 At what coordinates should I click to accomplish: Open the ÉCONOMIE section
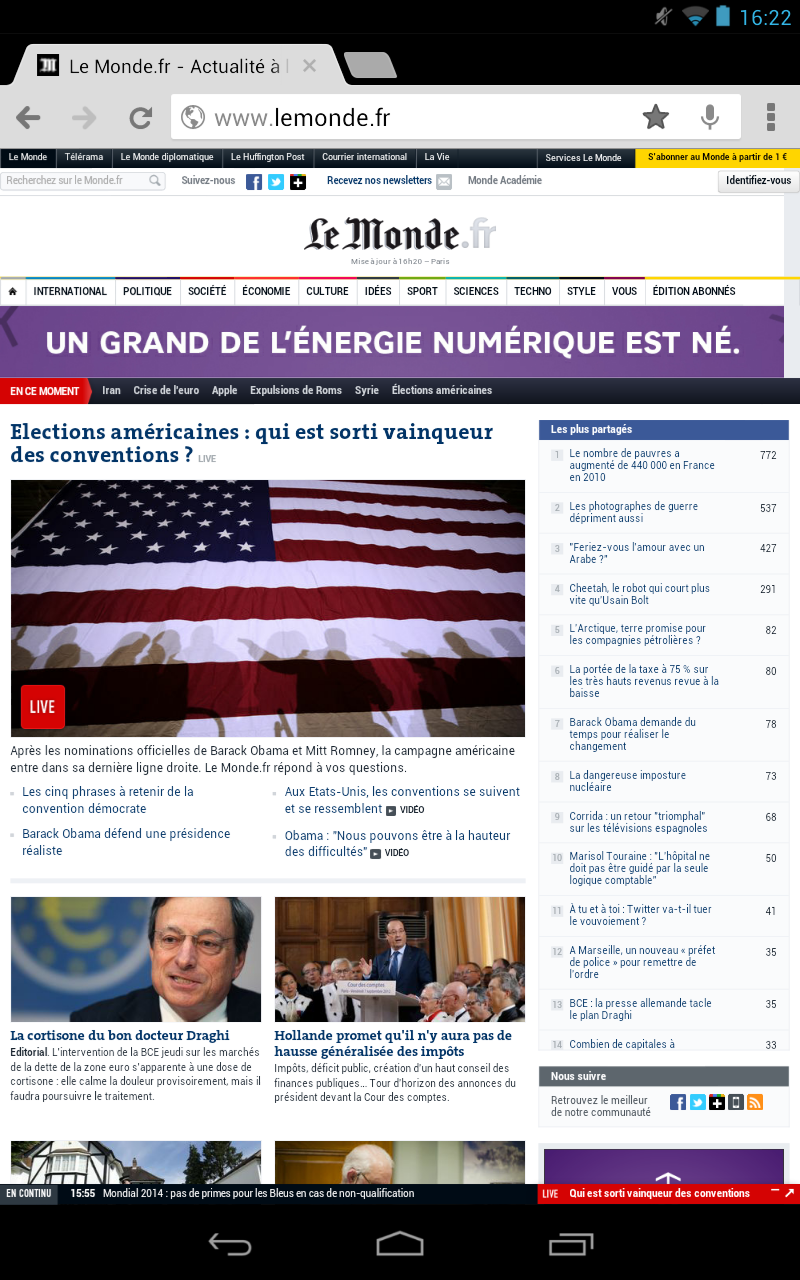266,292
